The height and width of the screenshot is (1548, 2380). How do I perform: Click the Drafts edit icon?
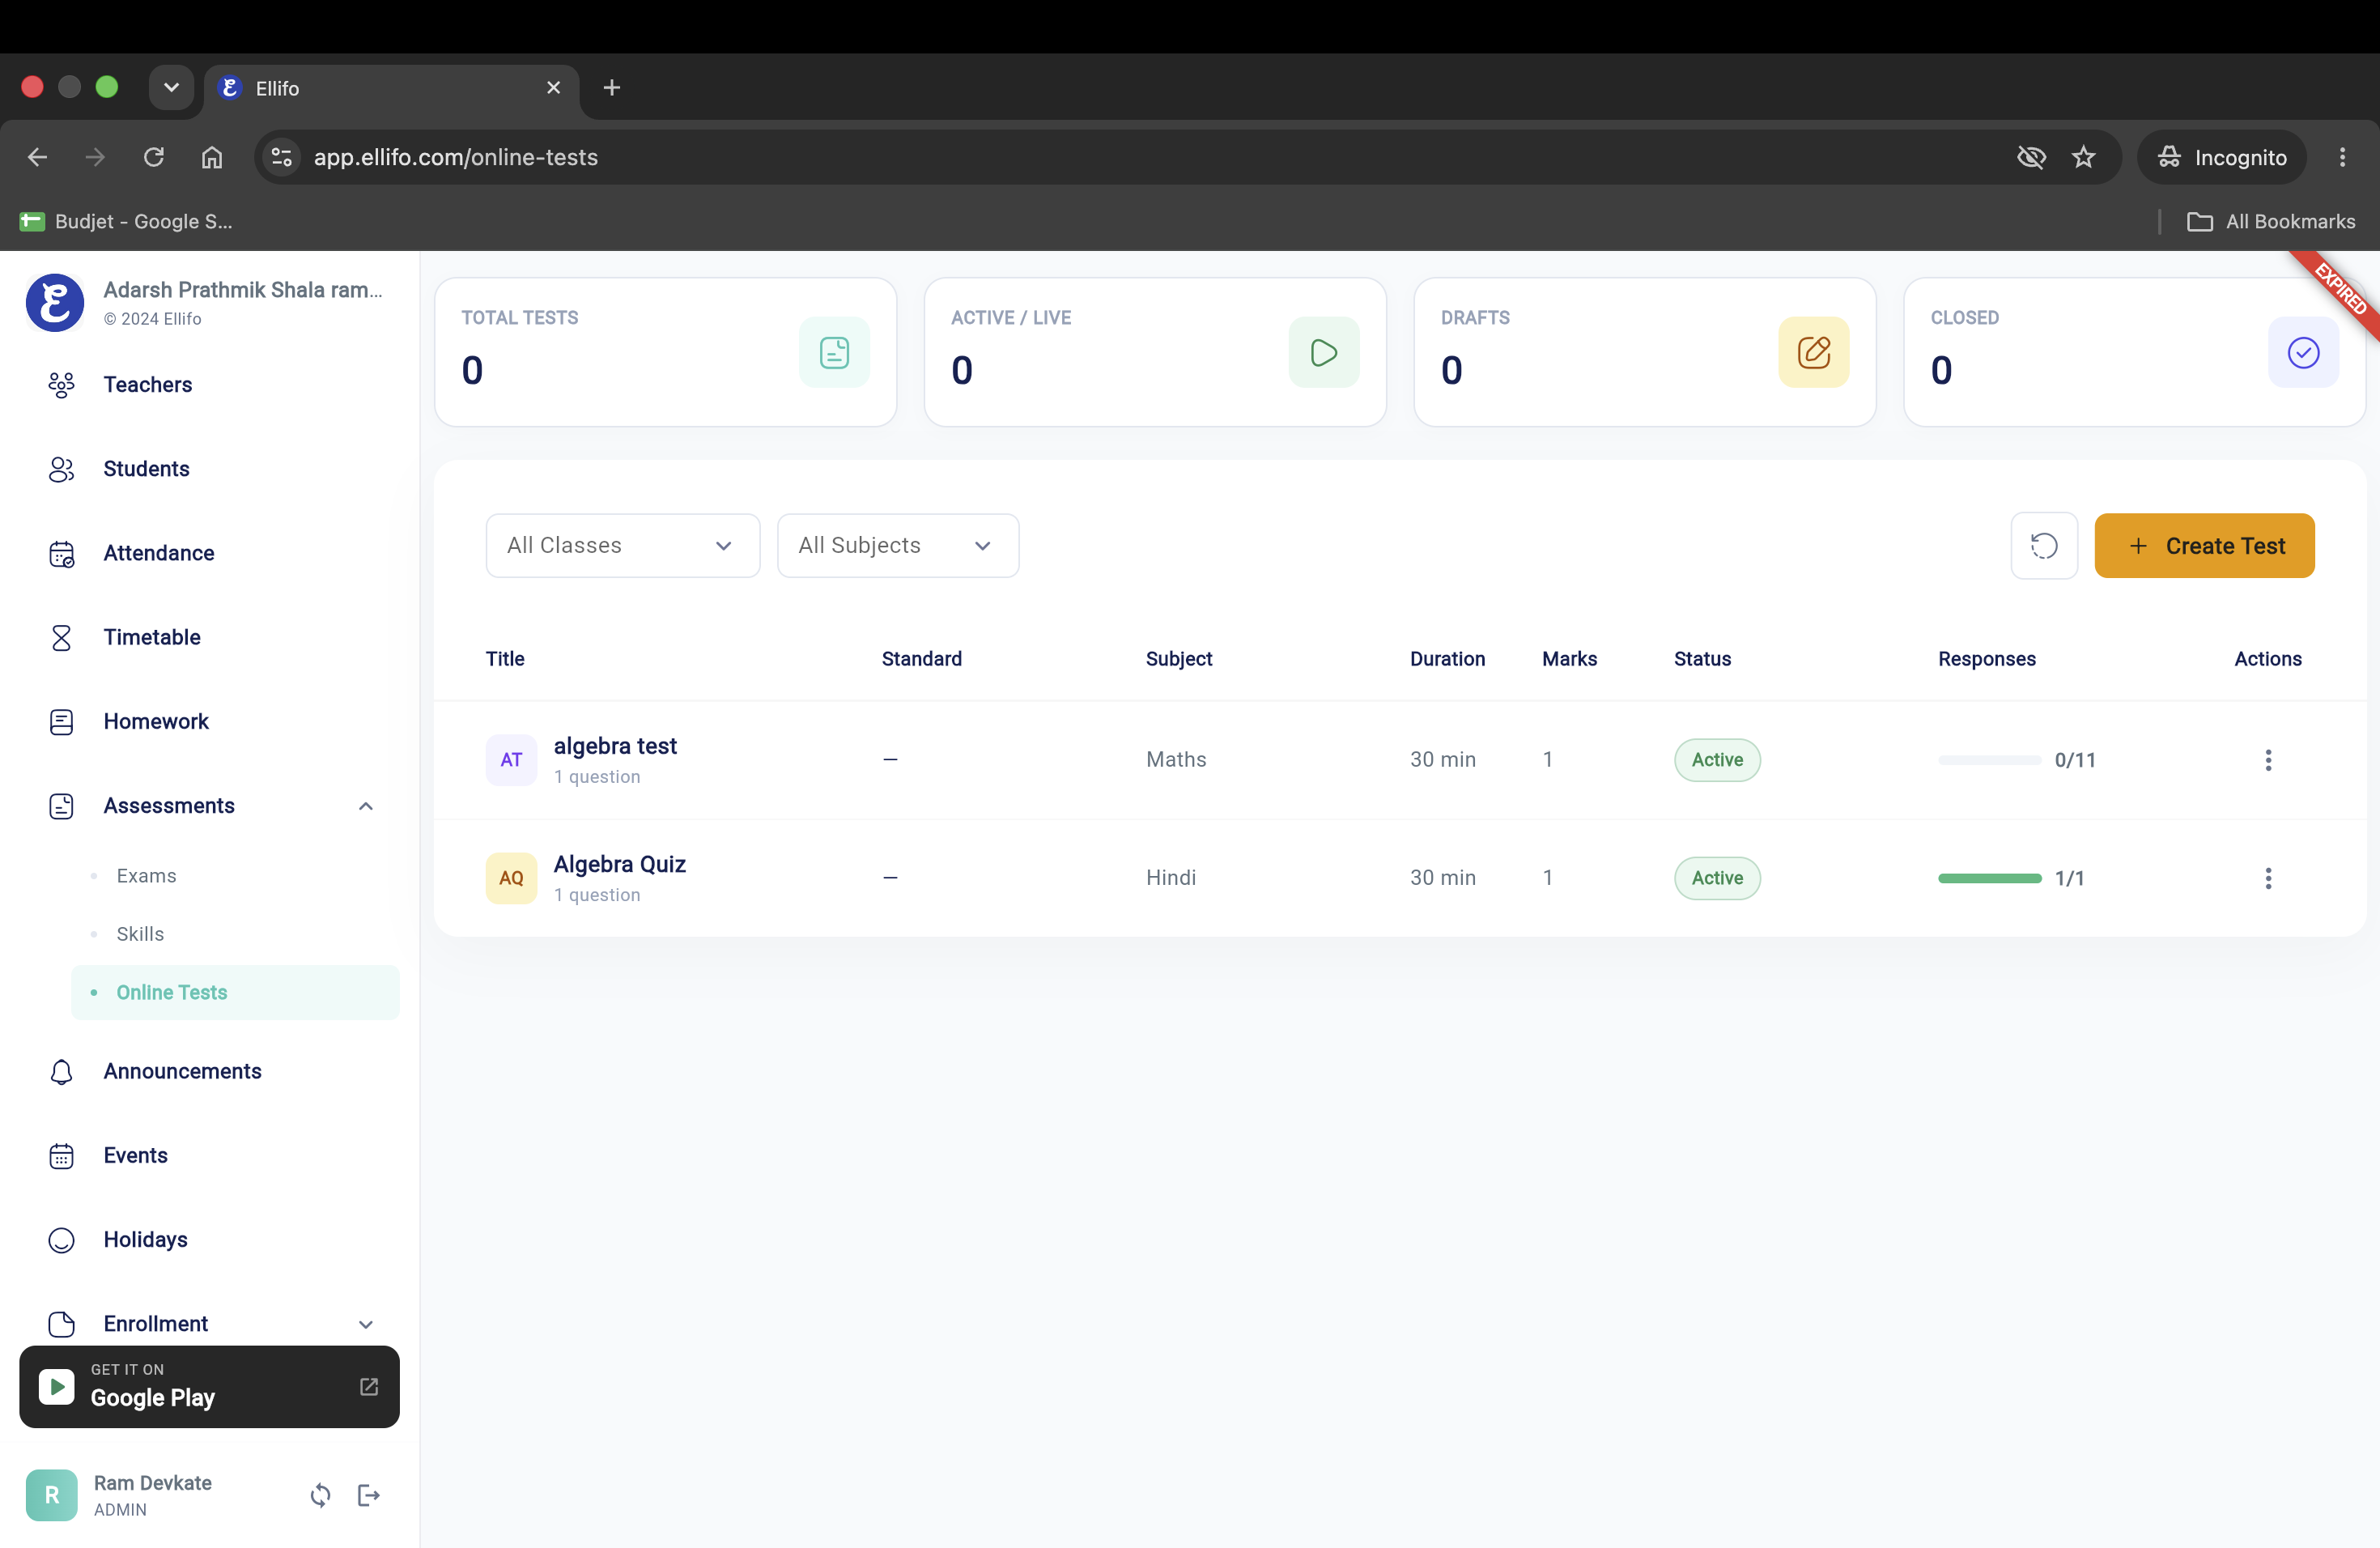[x=1813, y=352]
